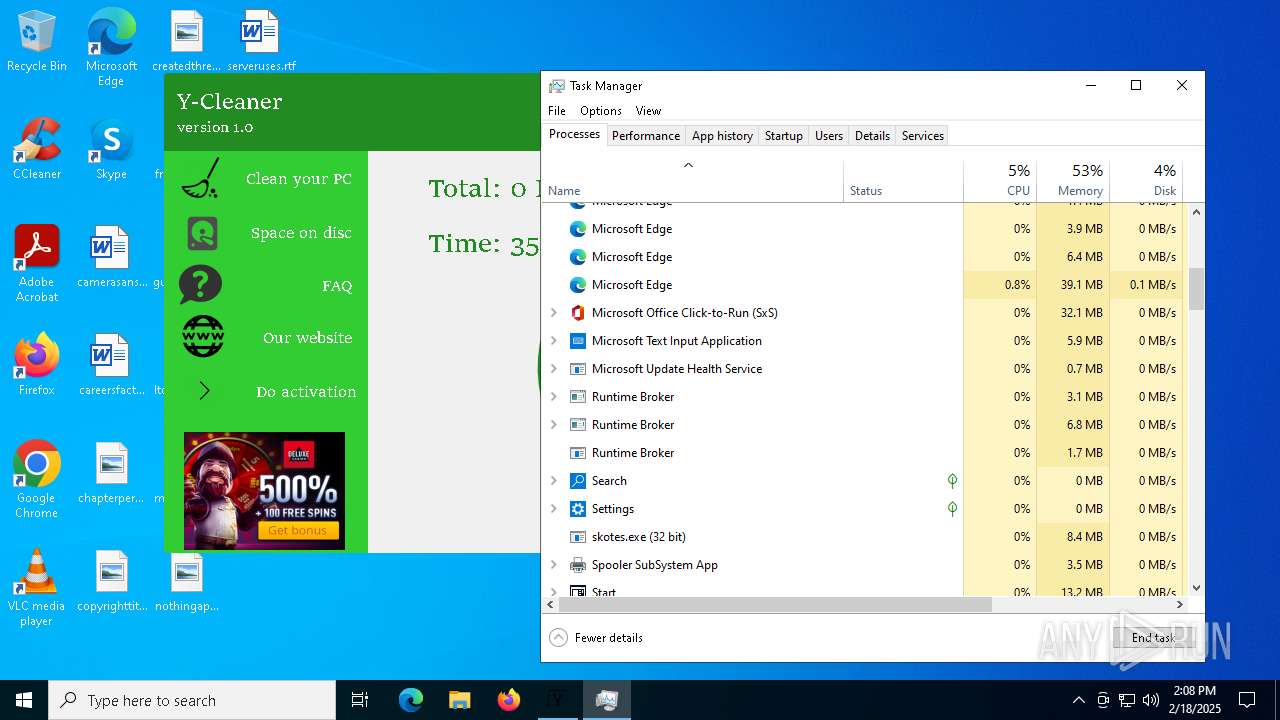This screenshot has width=1280, height=720.
Task: Click the Type here to search box
Action: coord(192,700)
